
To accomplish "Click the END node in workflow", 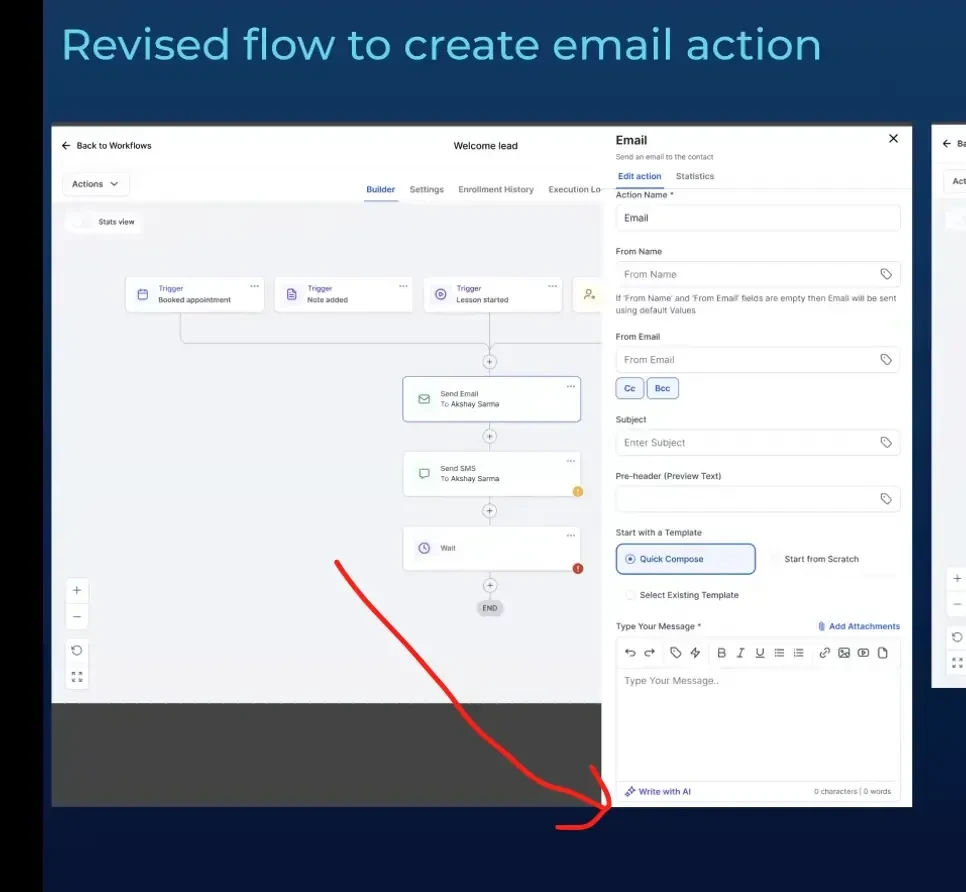I will click(490, 609).
